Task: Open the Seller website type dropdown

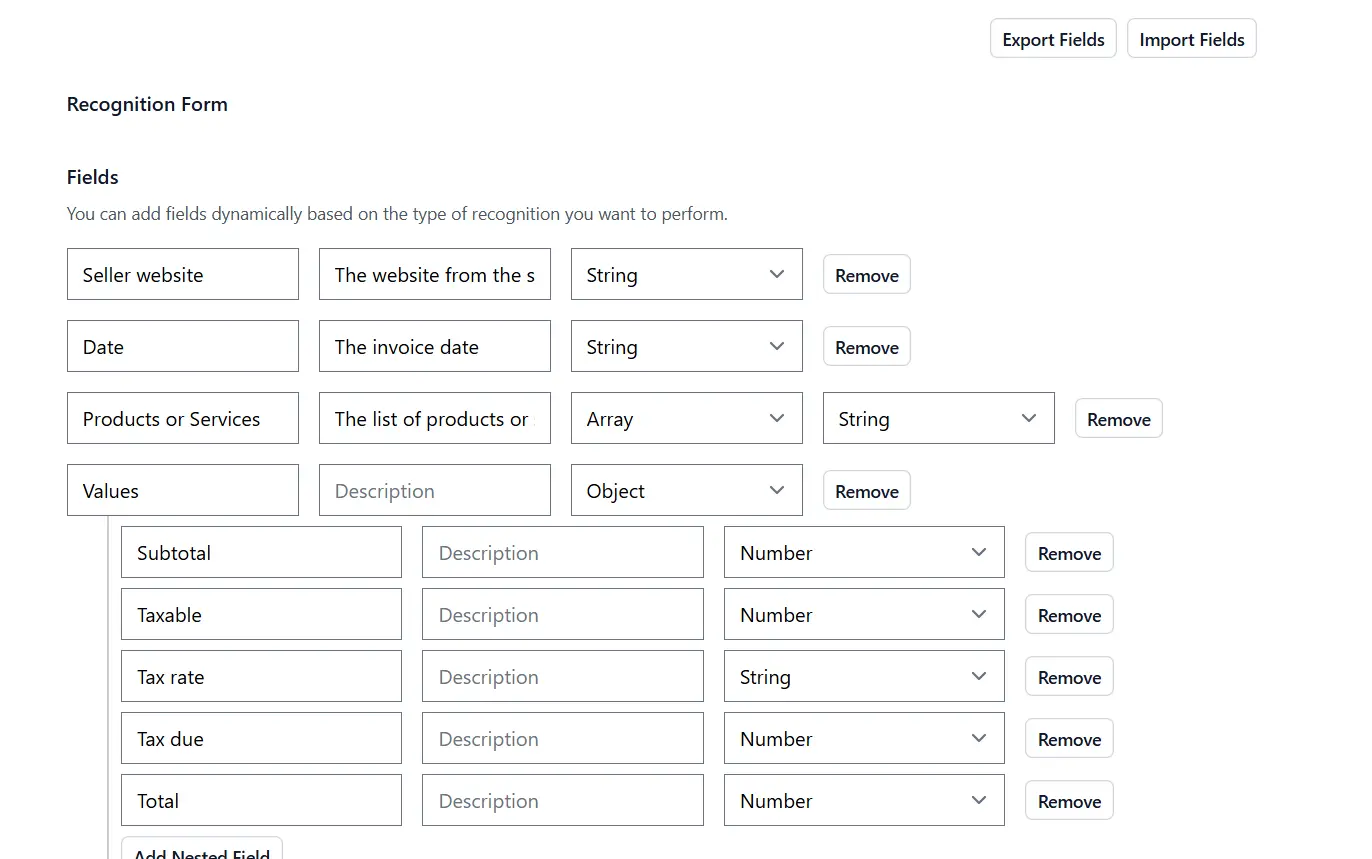Action: (x=686, y=274)
